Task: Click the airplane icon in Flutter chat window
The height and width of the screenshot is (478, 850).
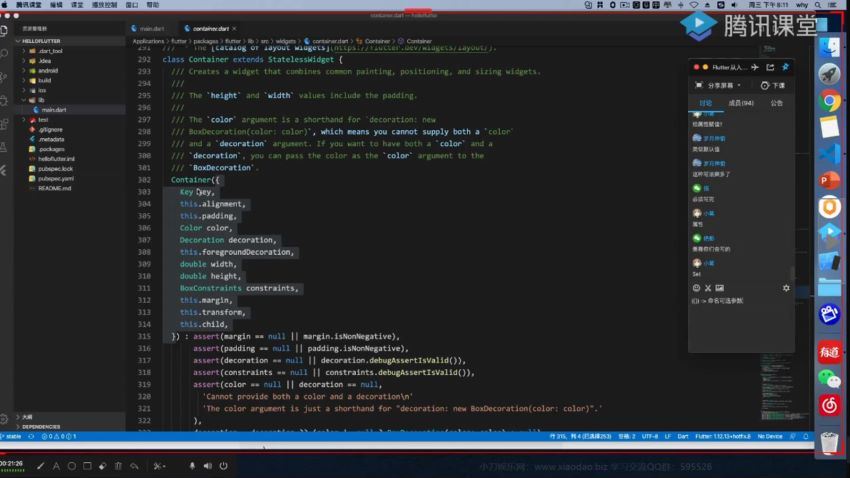Action: click(755, 67)
